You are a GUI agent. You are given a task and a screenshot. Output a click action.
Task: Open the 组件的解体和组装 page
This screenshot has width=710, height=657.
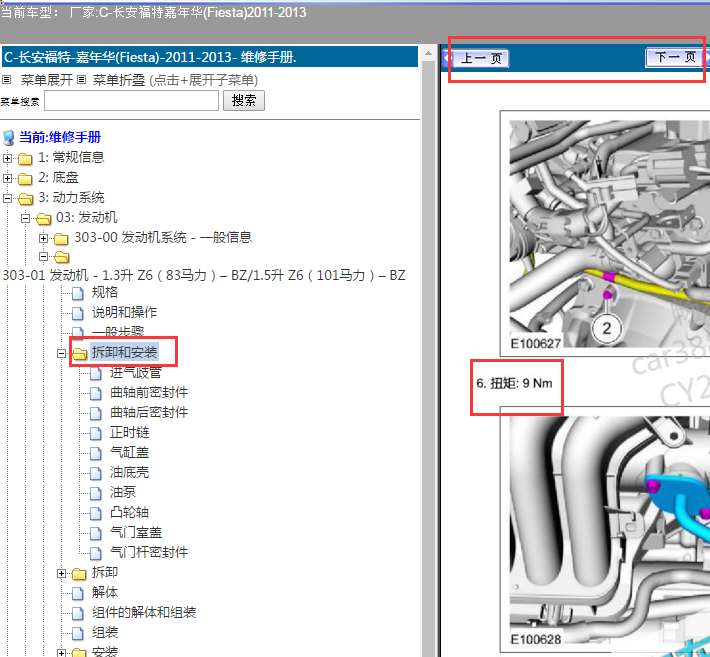tap(144, 612)
